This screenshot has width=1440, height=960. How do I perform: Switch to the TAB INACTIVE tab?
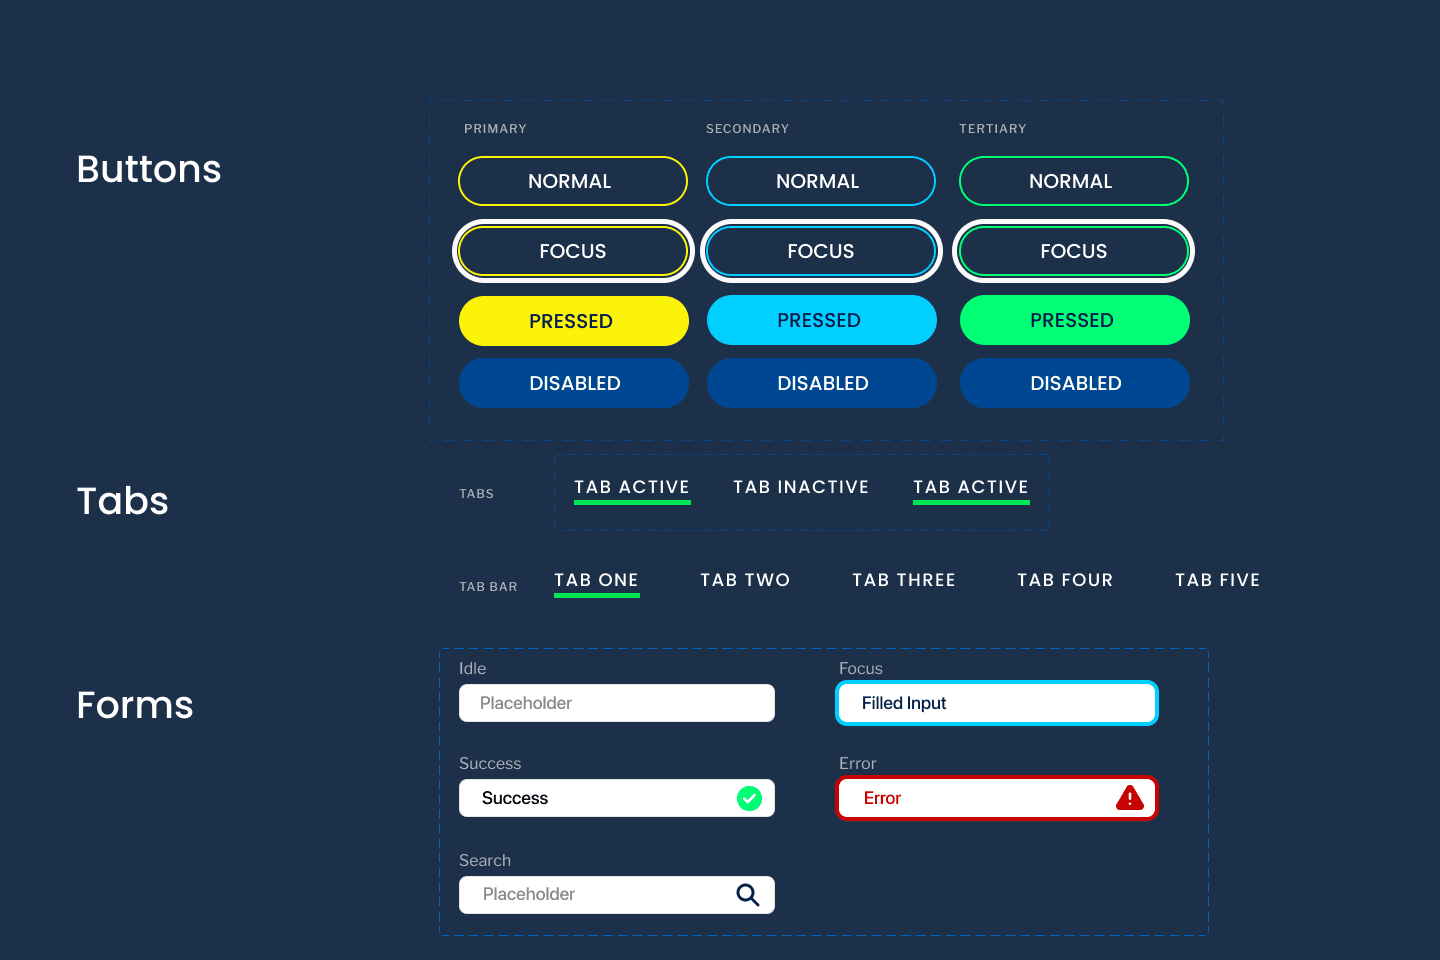[x=800, y=487]
